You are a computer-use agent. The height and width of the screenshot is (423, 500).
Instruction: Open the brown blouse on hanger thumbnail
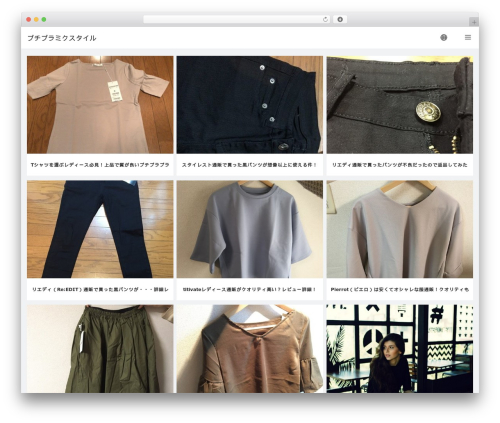250,349
